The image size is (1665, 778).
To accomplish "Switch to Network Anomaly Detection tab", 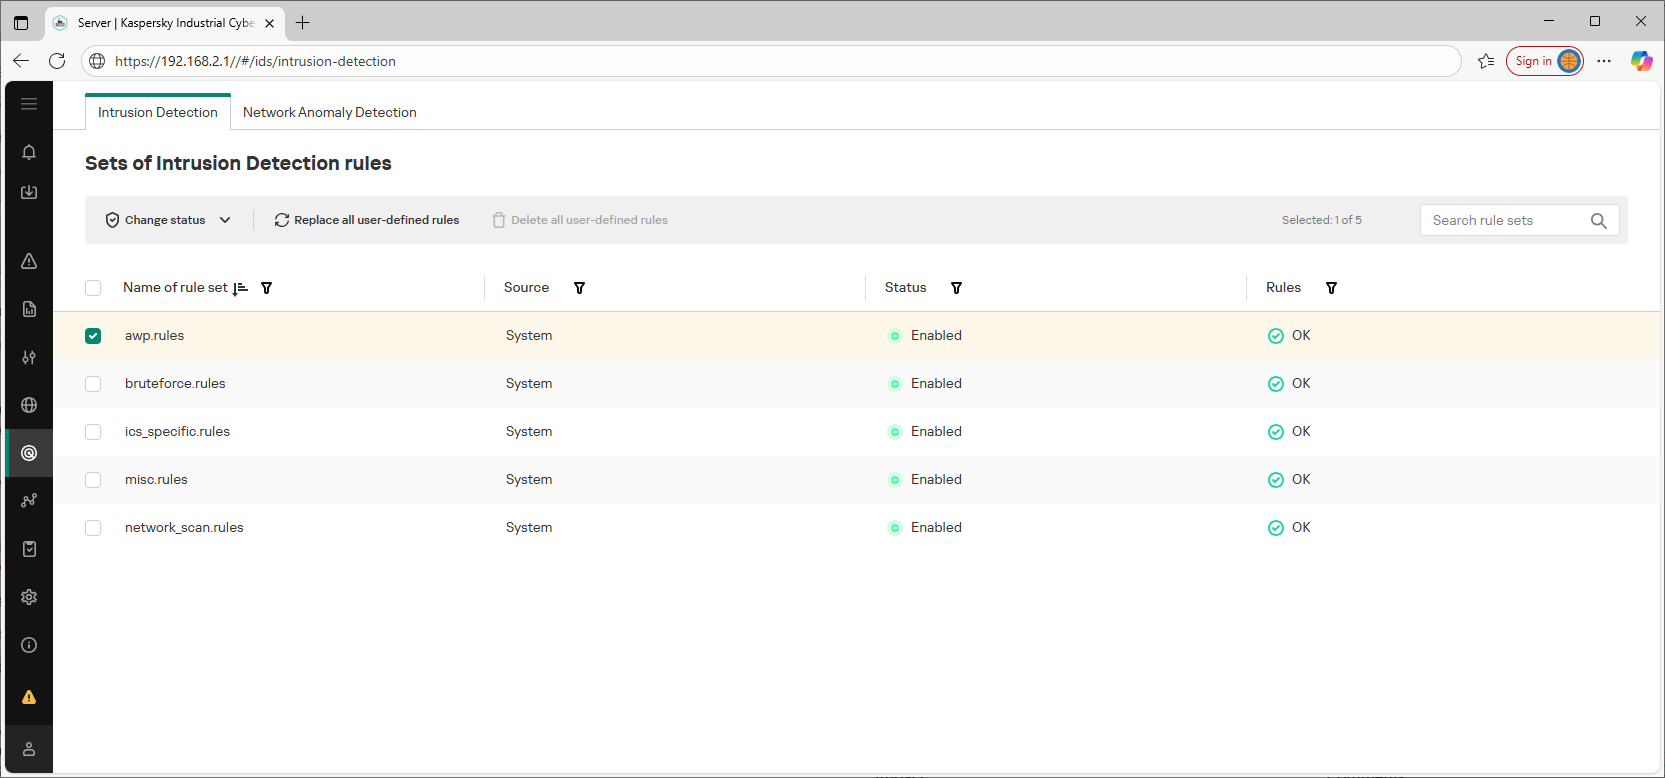I will [x=329, y=112].
